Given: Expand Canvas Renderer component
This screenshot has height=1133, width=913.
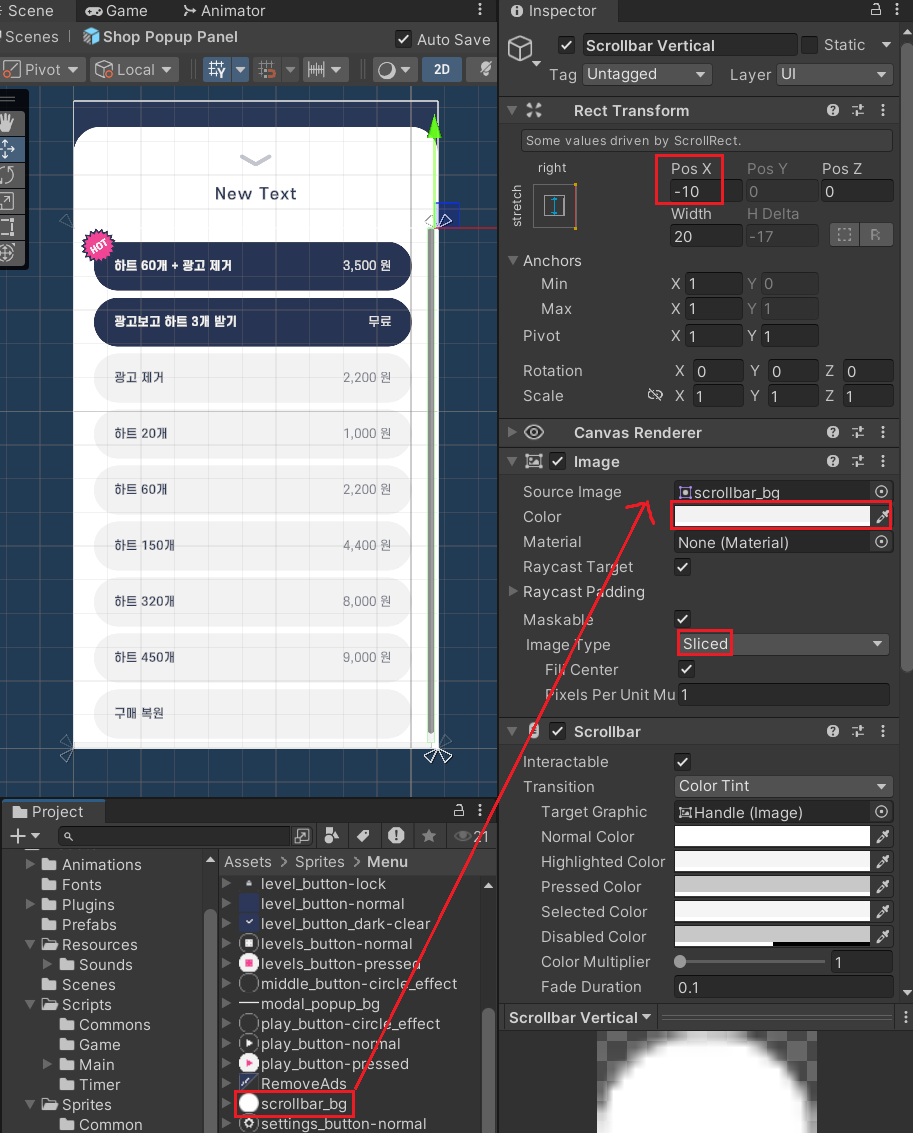Looking at the screenshot, I should (x=512, y=432).
